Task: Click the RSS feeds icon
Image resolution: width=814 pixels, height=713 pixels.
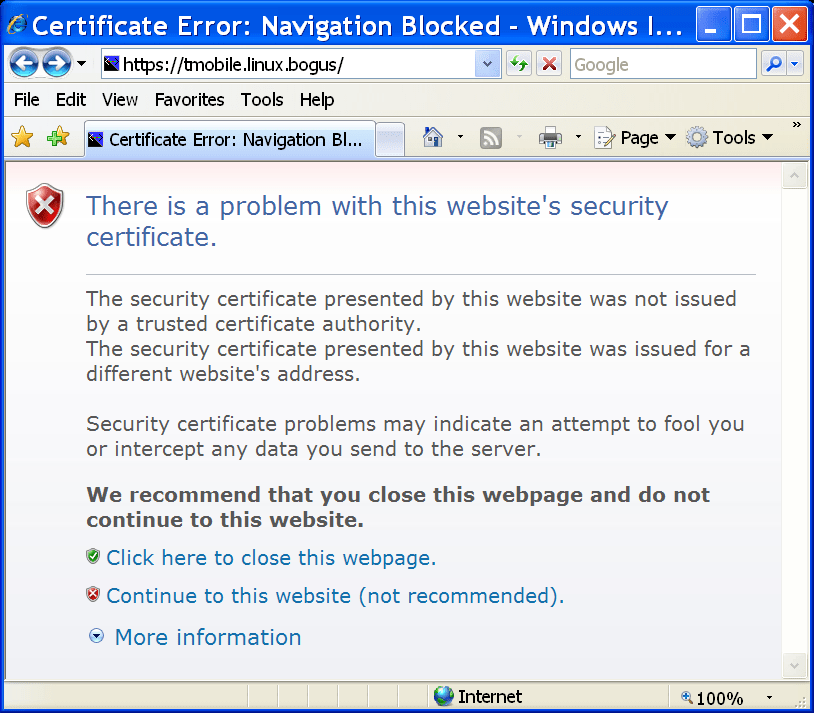Action: [x=491, y=138]
